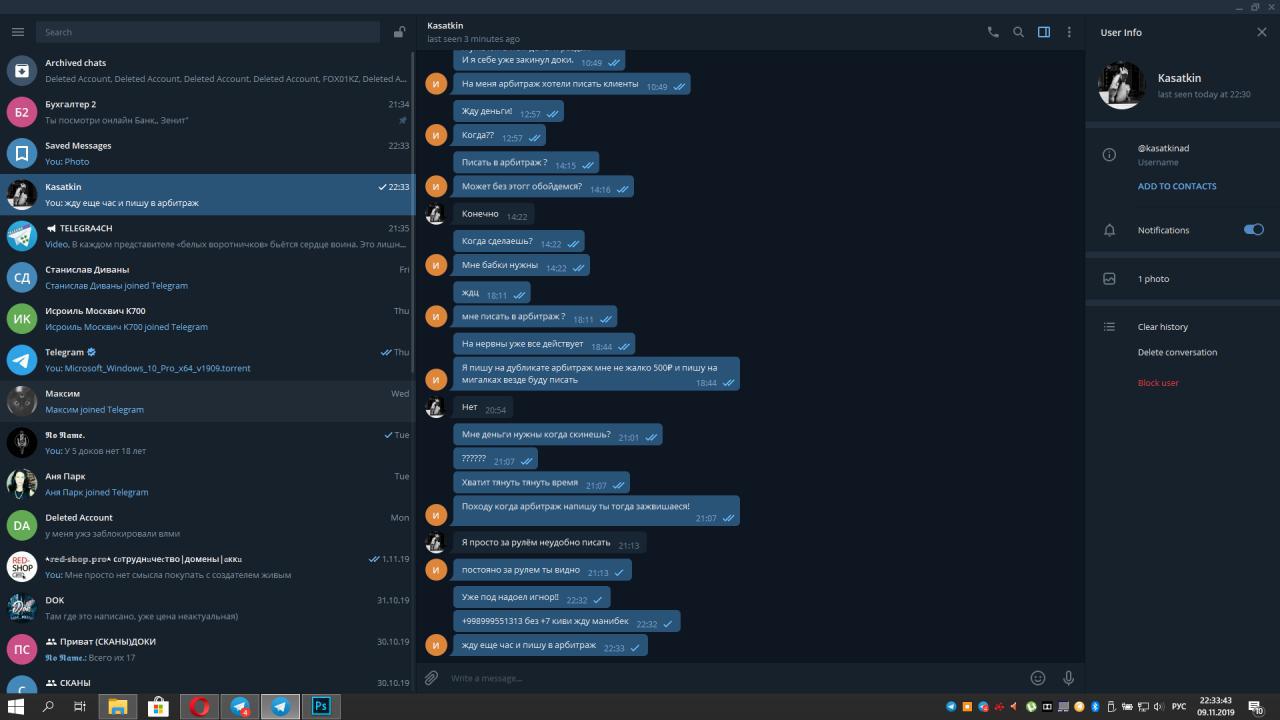1280x720 pixels.
Task: Click the Kasatkin profile picture in User Info
Action: (x=1121, y=85)
